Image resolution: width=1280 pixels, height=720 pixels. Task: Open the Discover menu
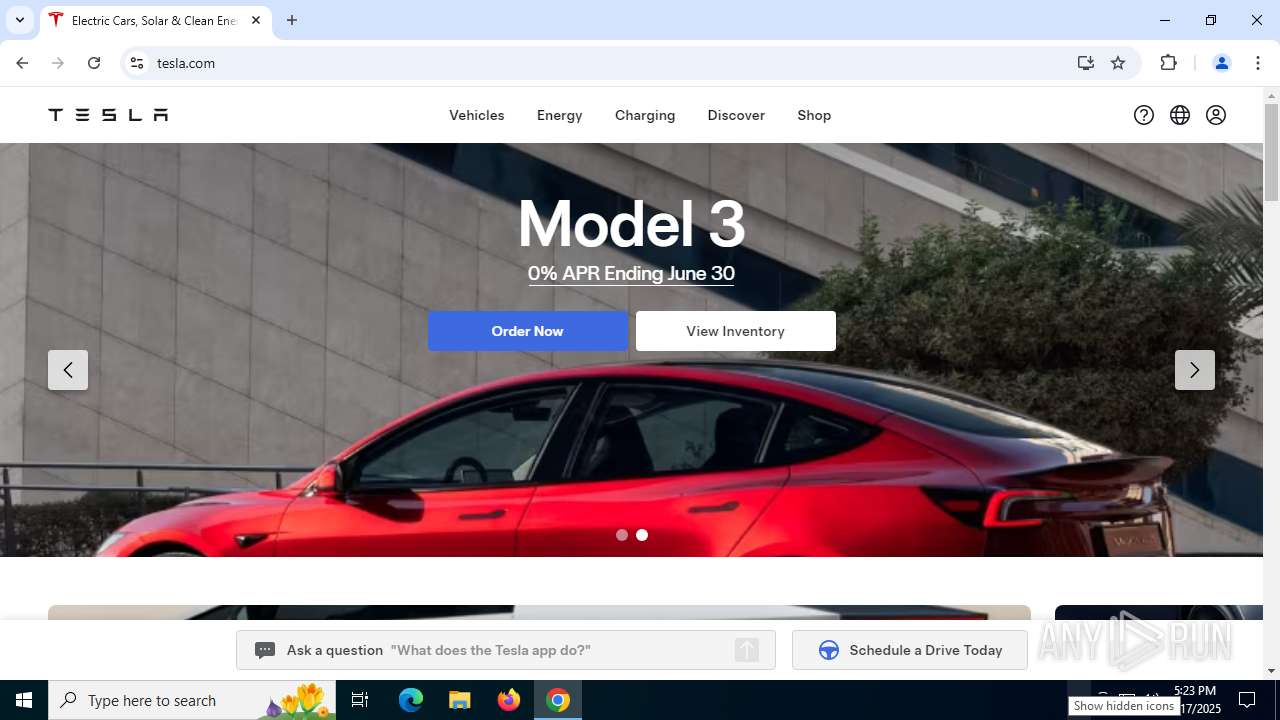pyautogui.click(x=736, y=115)
